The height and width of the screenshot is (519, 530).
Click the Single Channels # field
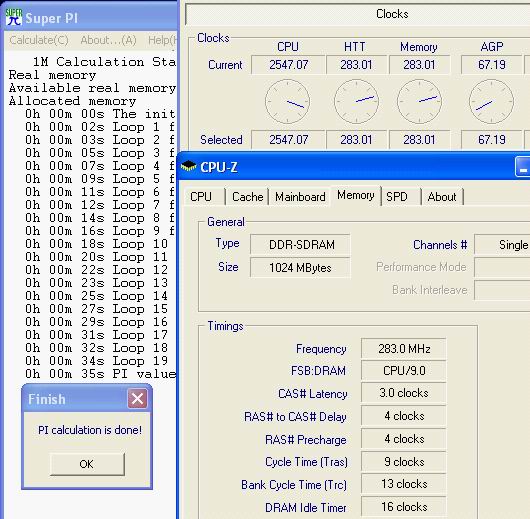(502, 244)
